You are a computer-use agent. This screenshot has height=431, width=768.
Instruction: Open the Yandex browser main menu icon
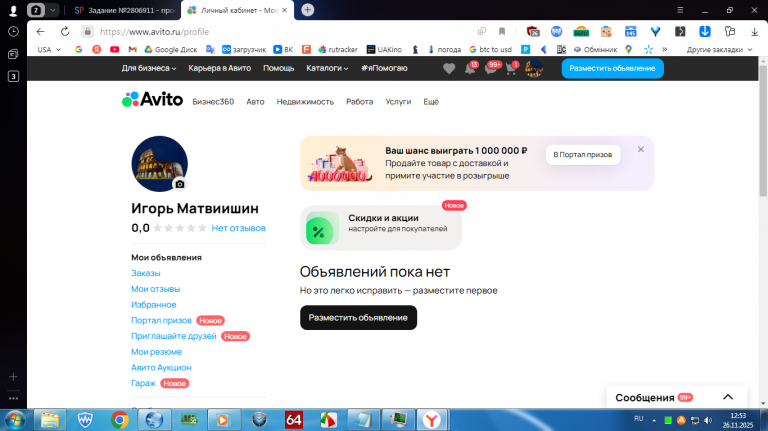680,10
